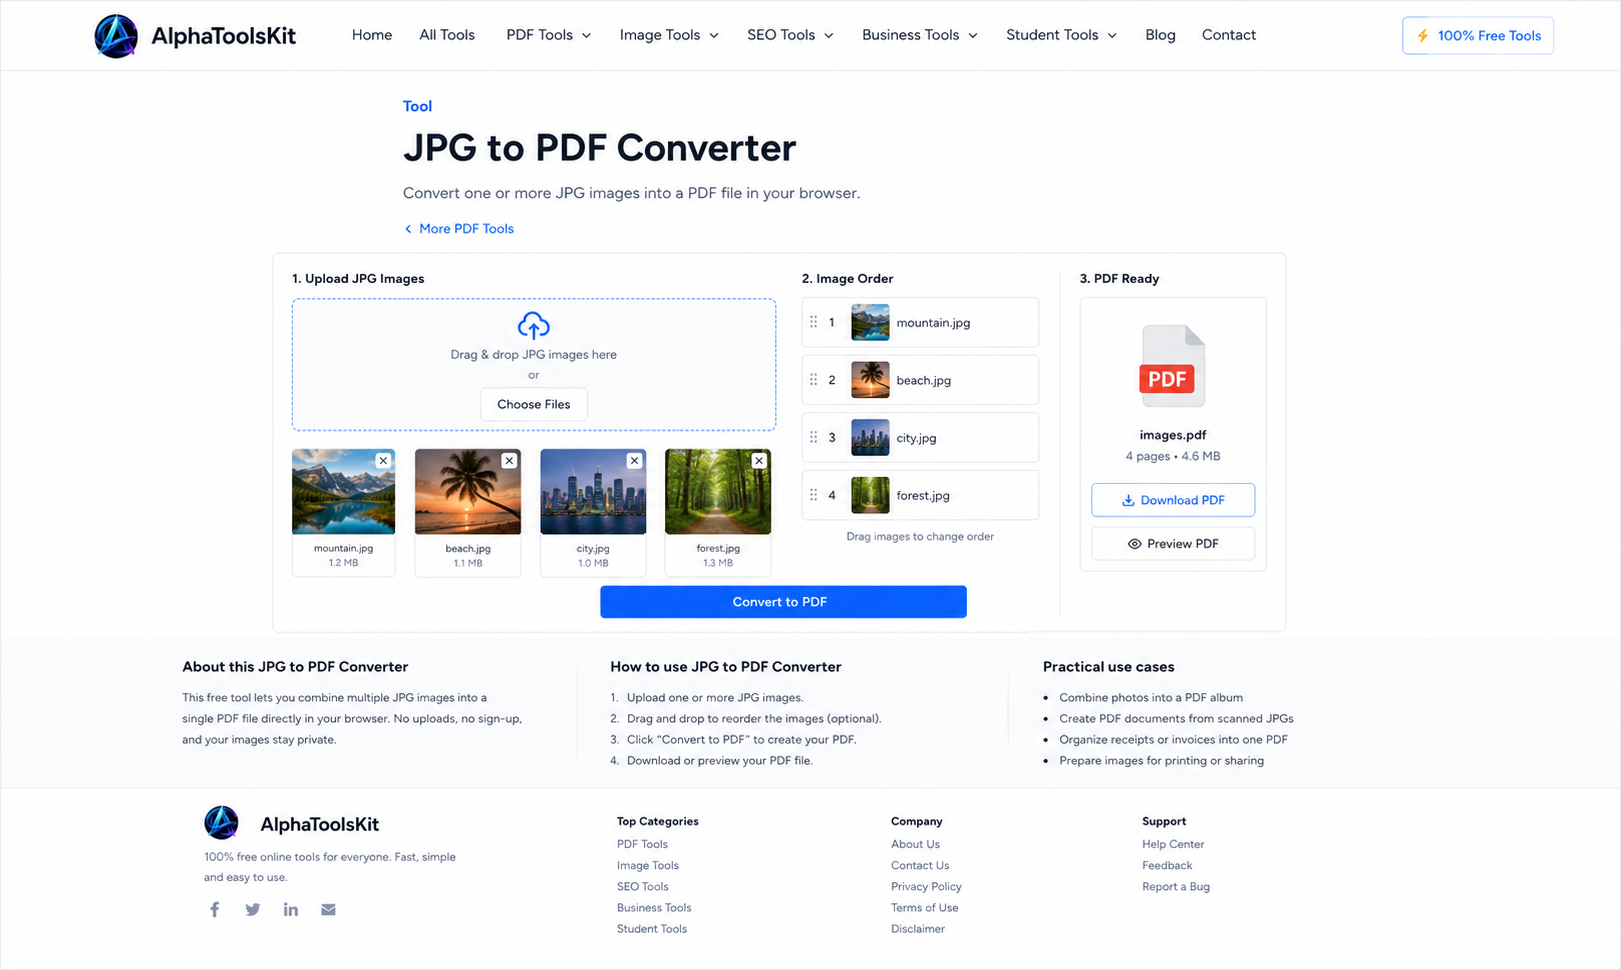The width and height of the screenshot is (1621, 970).
Task: Click the Tool breadcrumb label
Action: coord(417,106)
